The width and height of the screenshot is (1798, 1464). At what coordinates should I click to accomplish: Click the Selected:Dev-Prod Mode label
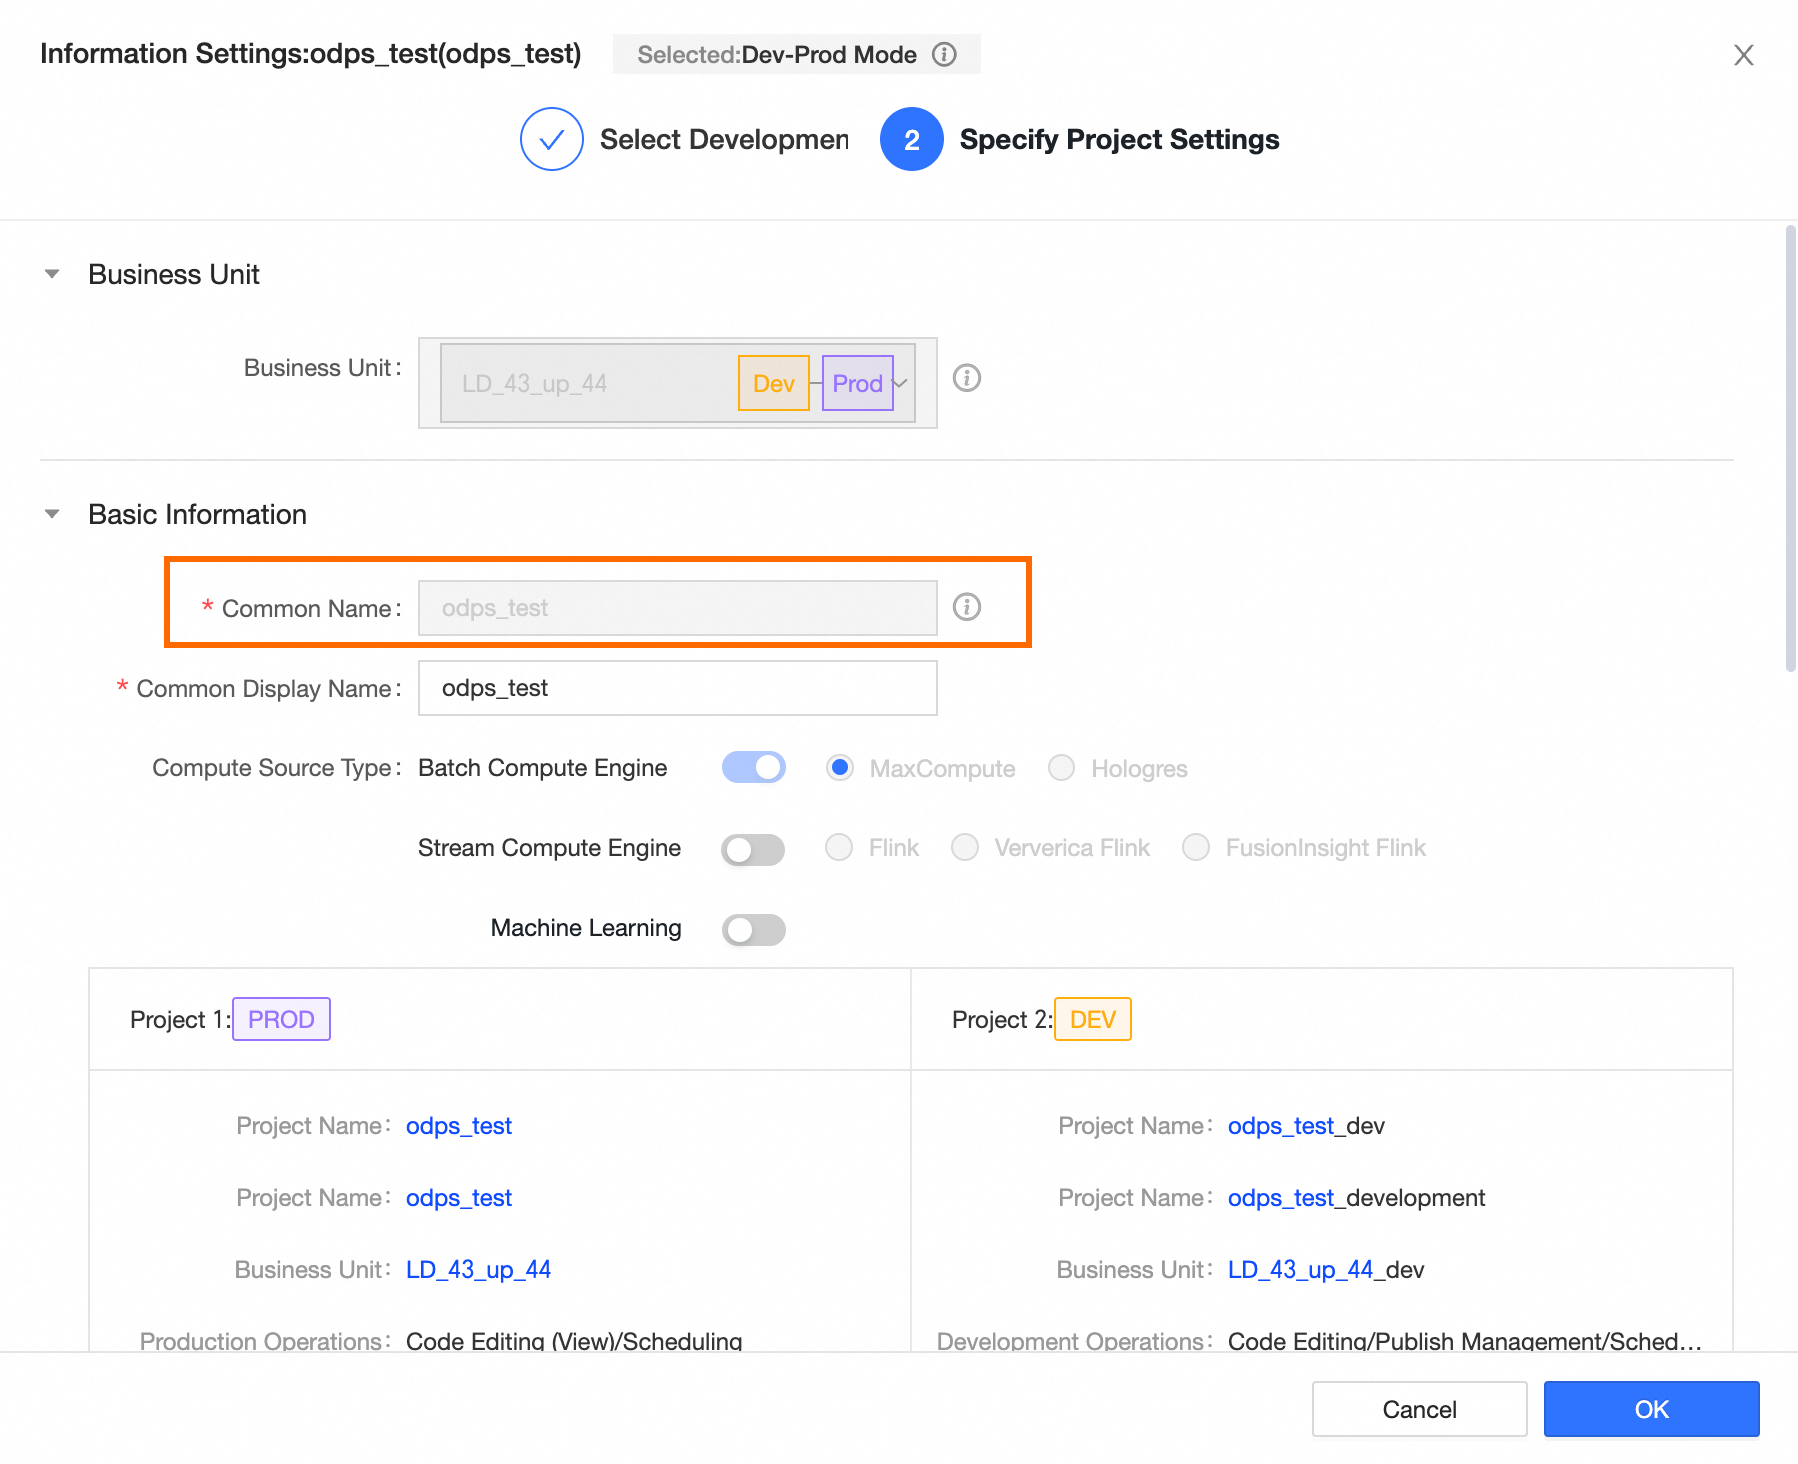777,54
